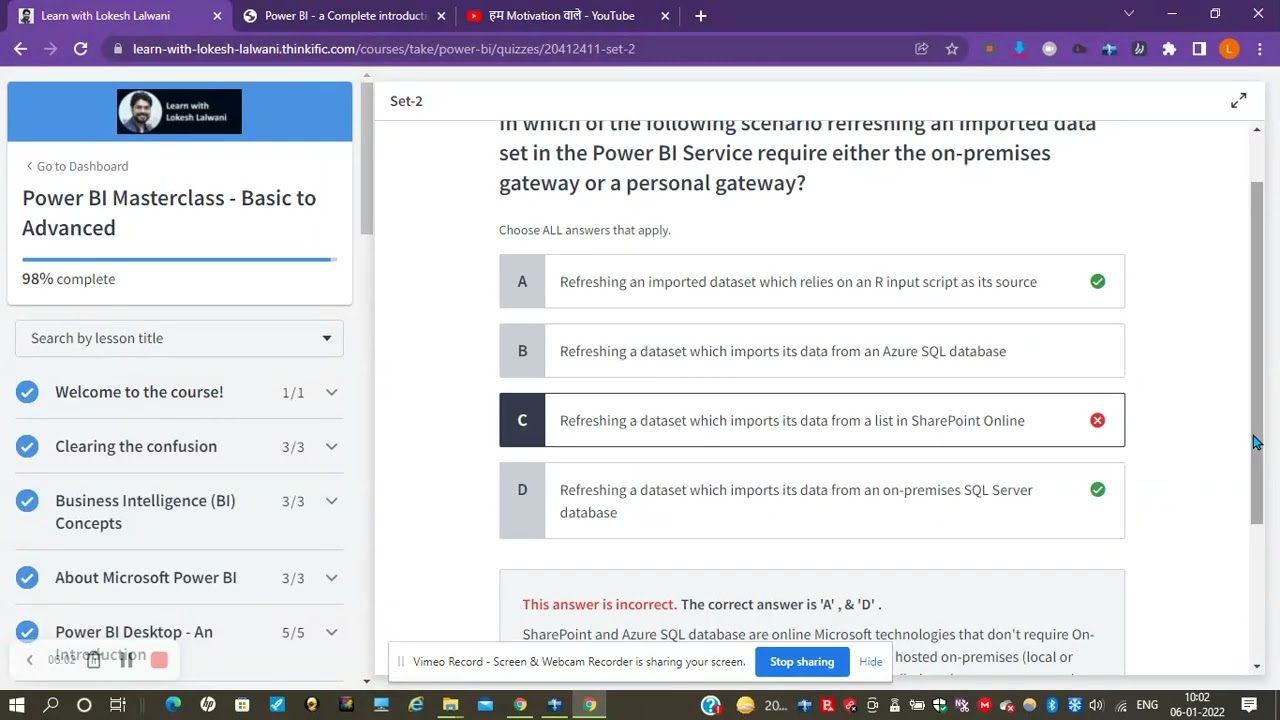Close the YouTube Motivation tab
Viewport: 1280px width, 720px height.
coord(665,16)
